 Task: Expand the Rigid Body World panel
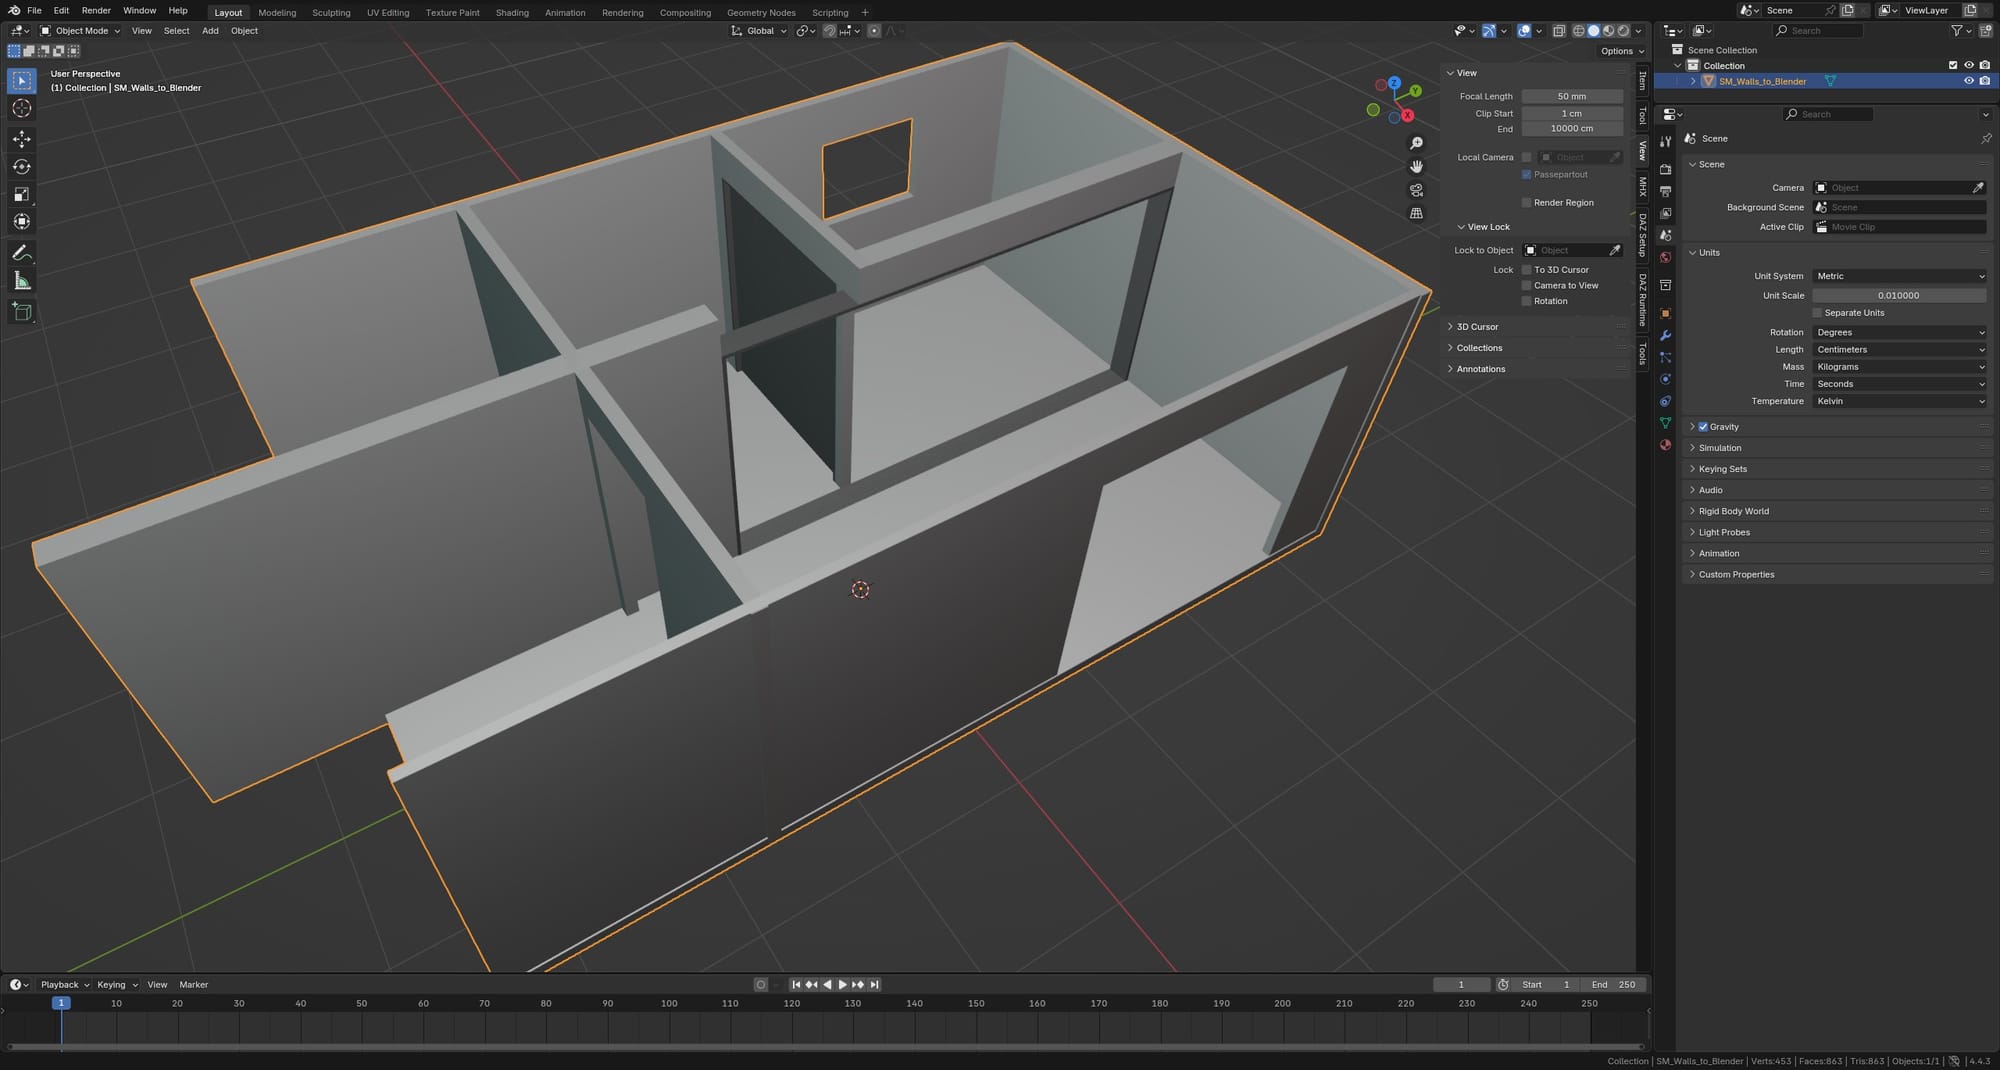click(x=1733, y=511)
